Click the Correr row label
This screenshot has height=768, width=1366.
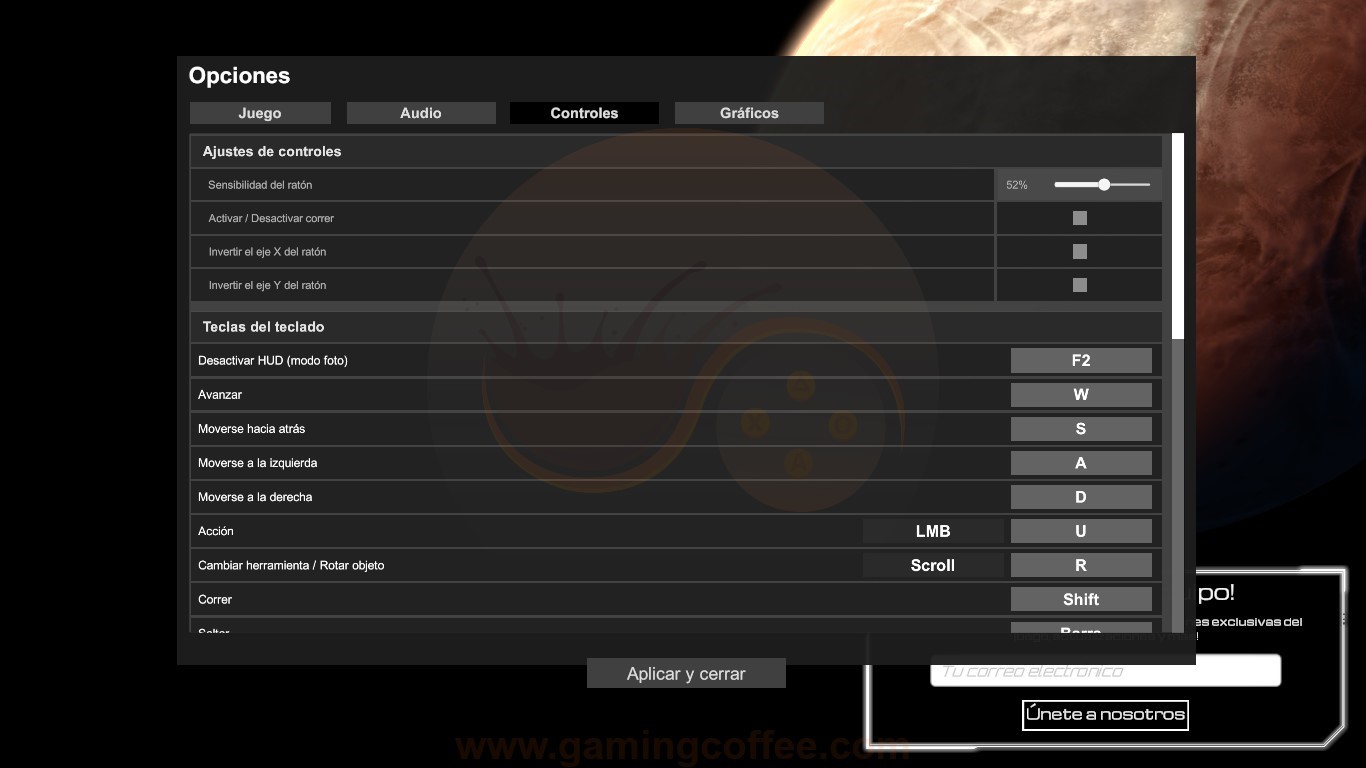tap(215, 599)
